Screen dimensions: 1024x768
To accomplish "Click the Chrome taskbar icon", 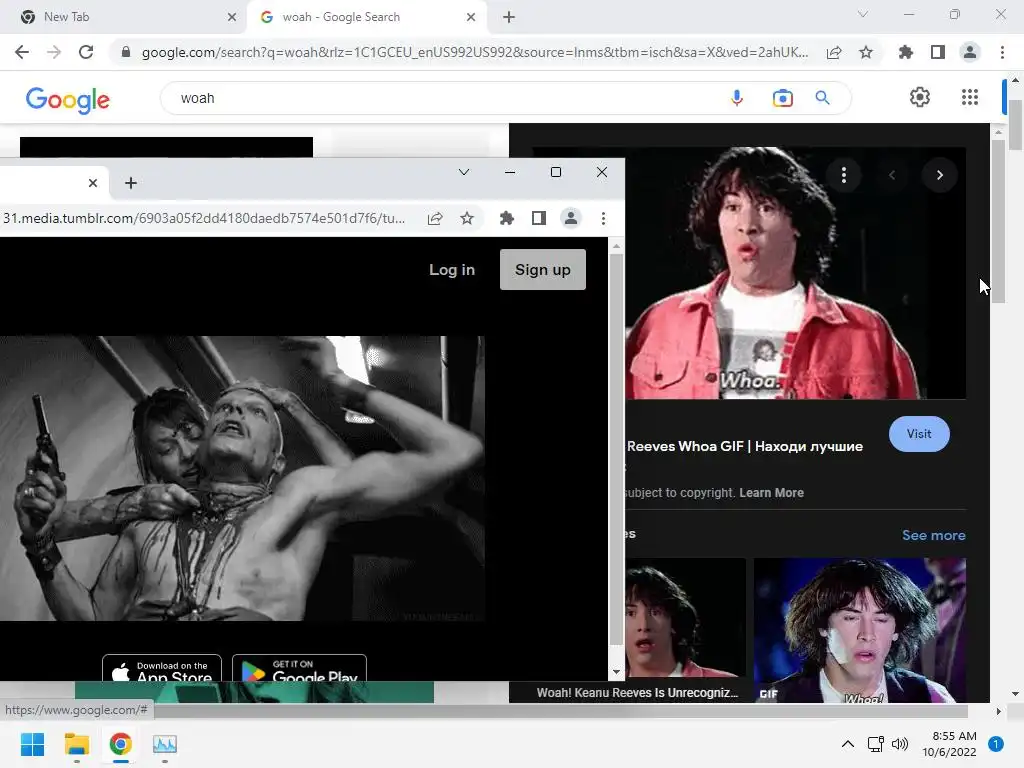I will (x=121, y=744).
